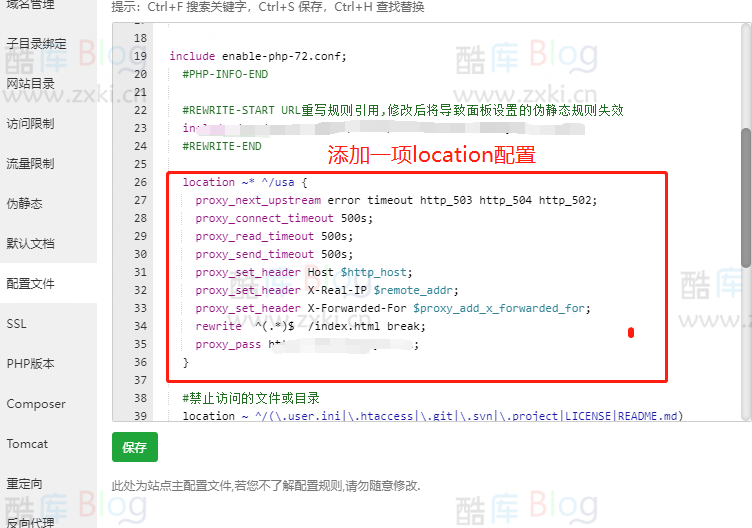
Task: Open the 重定向 tab
Action: tap(24, 483)
